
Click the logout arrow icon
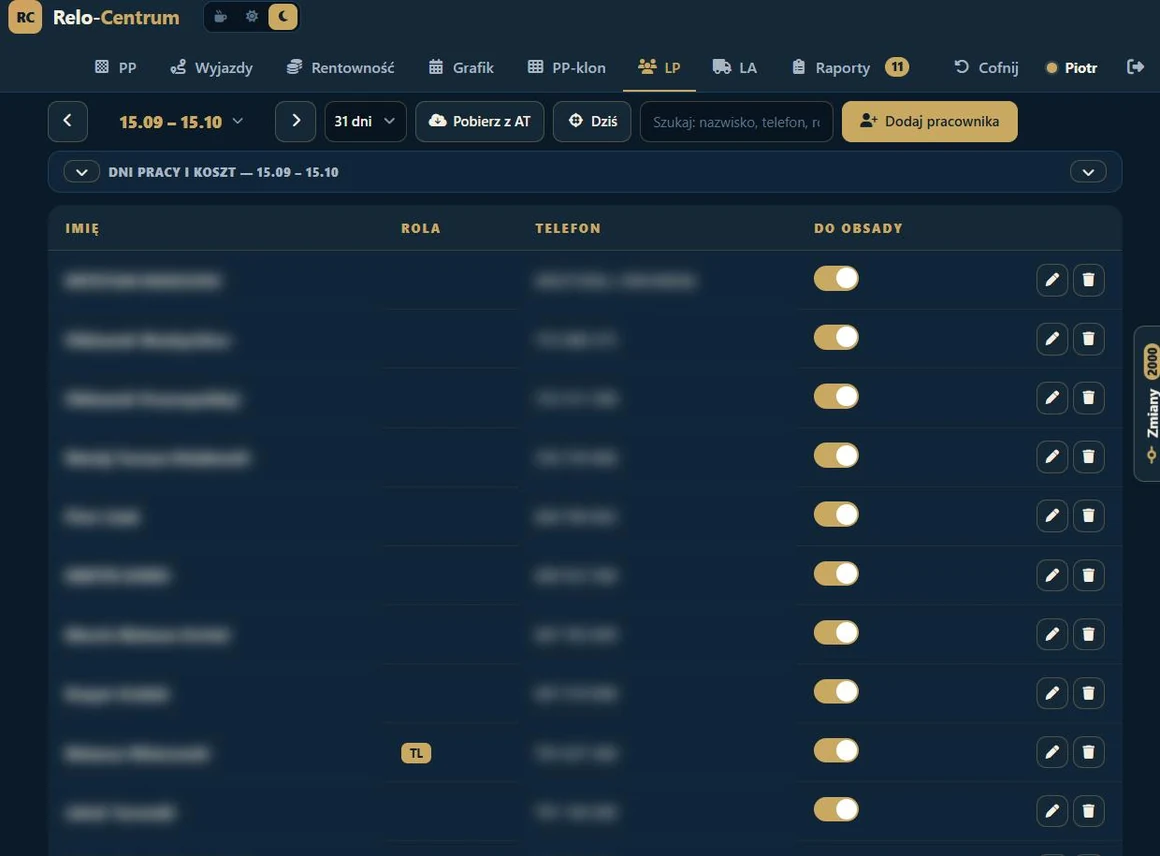pyautogui.click(x=1135, y=67)
